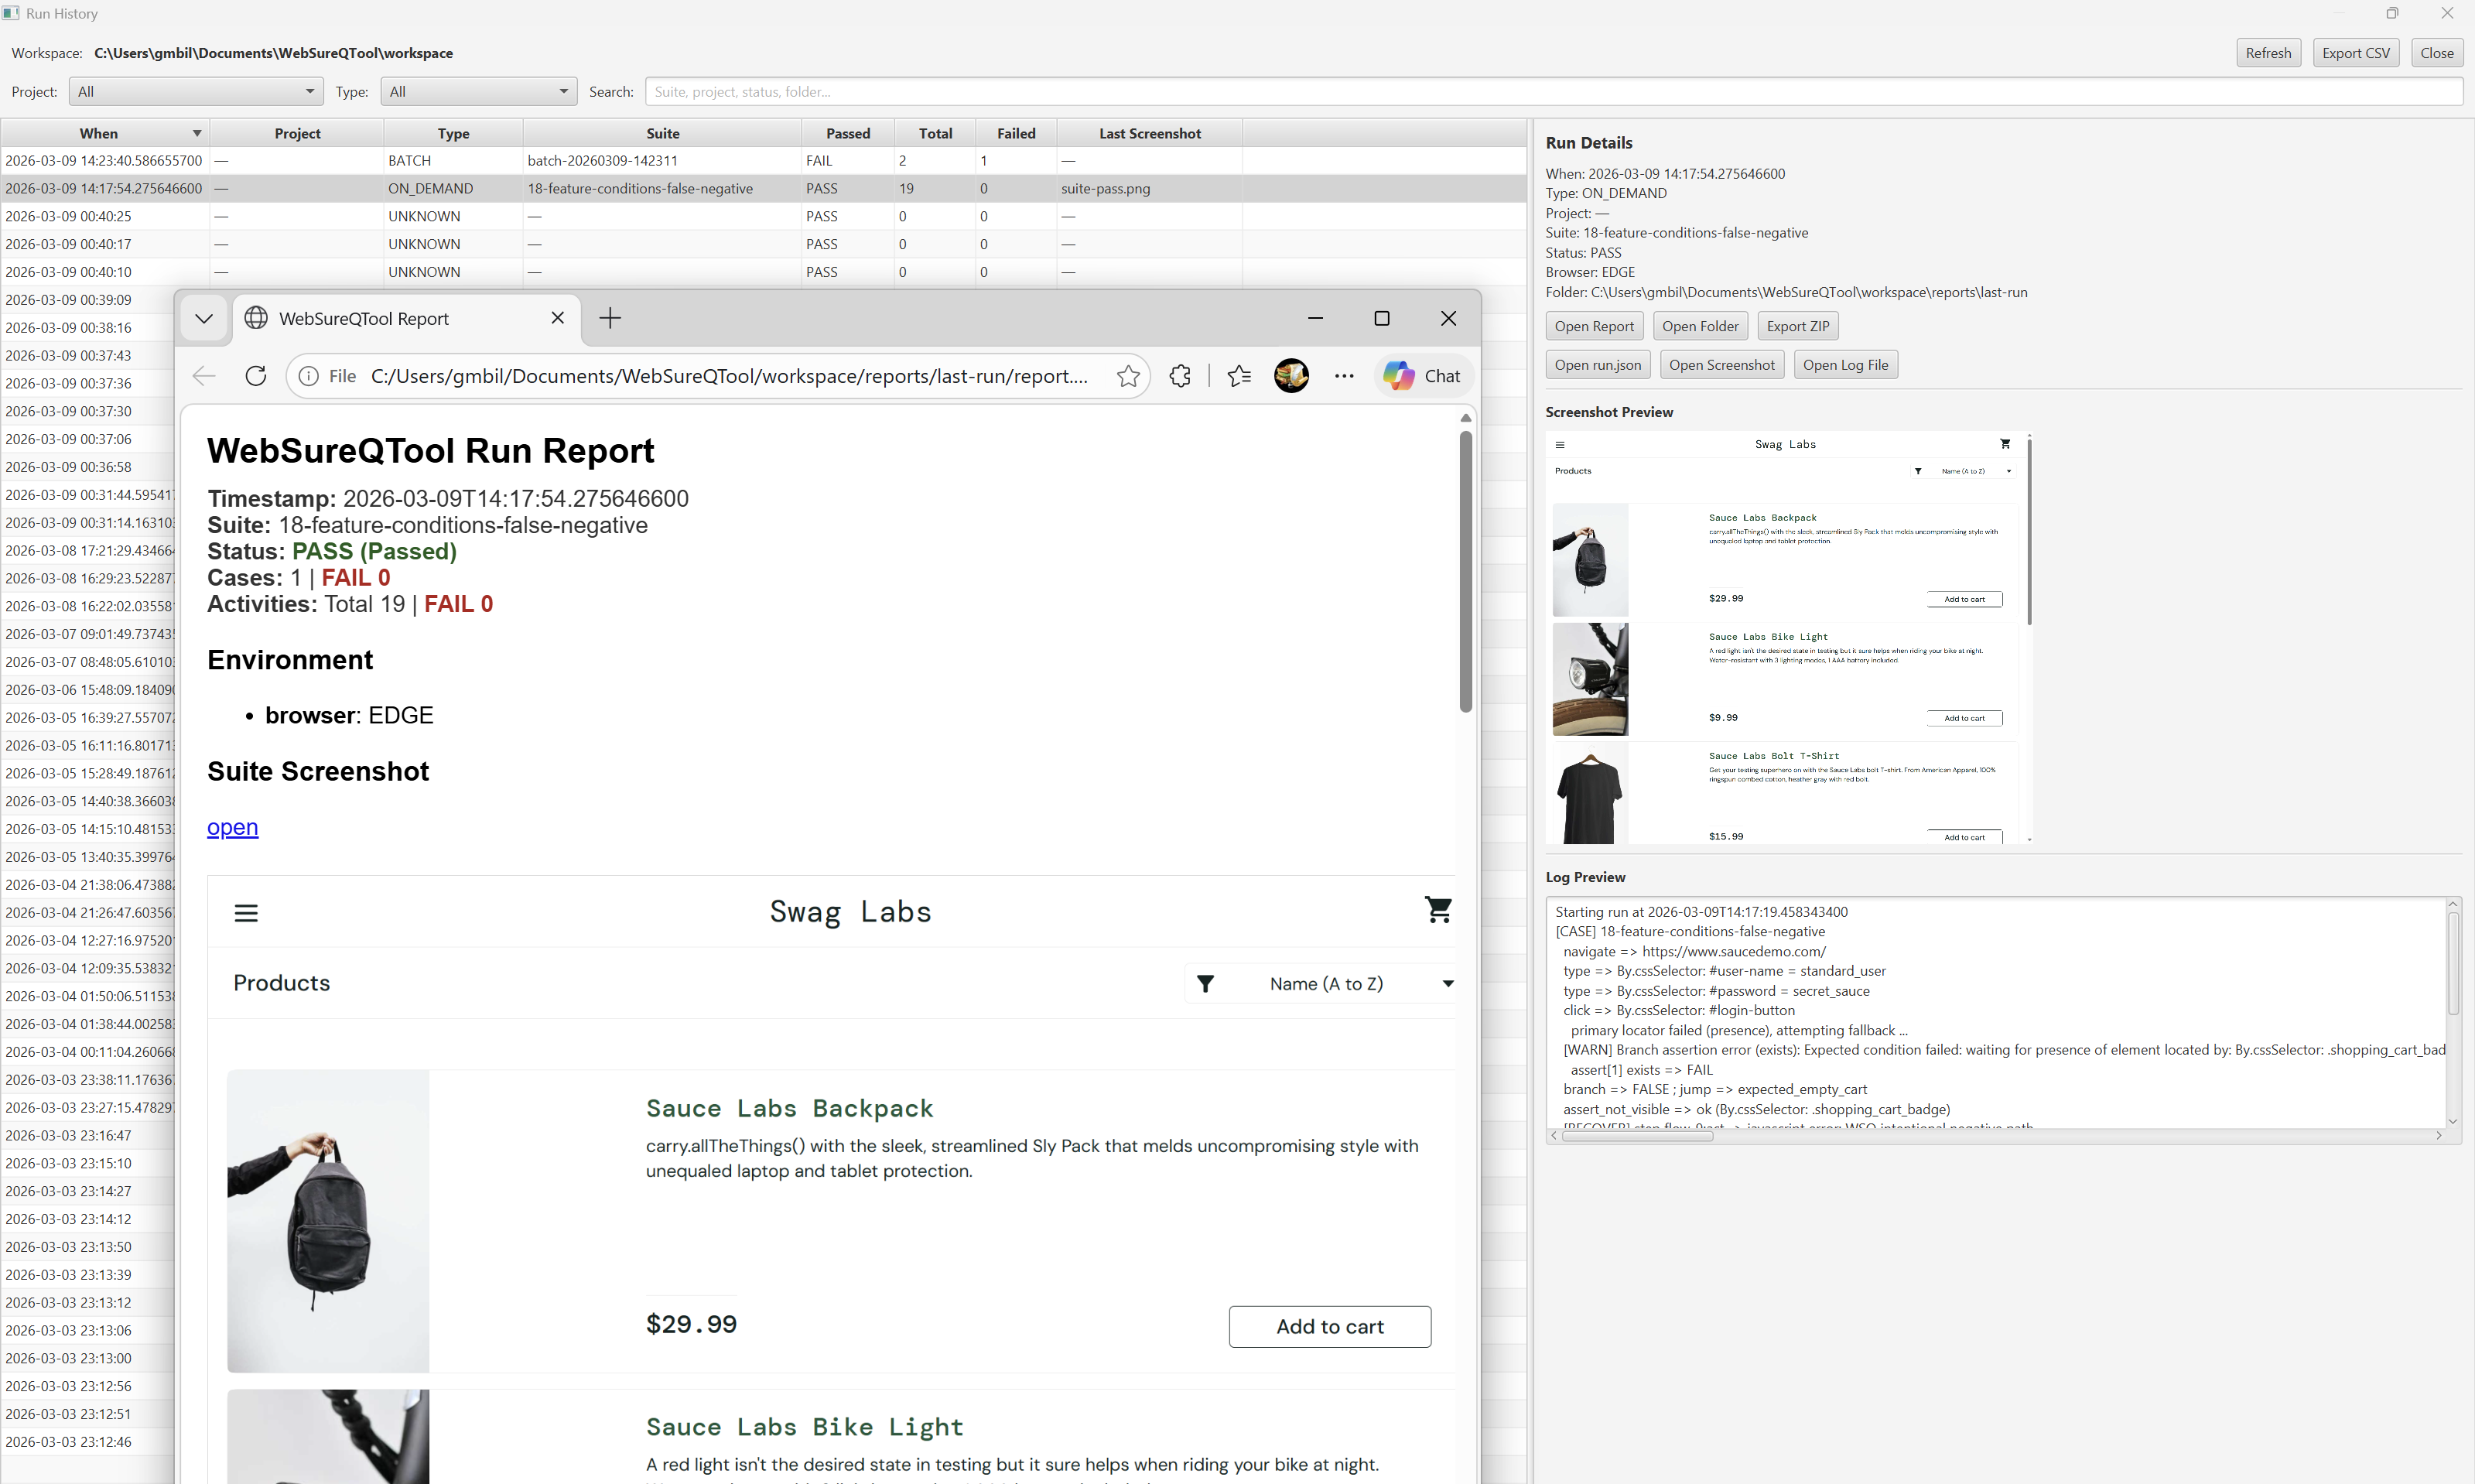The image size is (2475, 1484).
Task: Click the browser extensions icon
Action: (1180, 376)
